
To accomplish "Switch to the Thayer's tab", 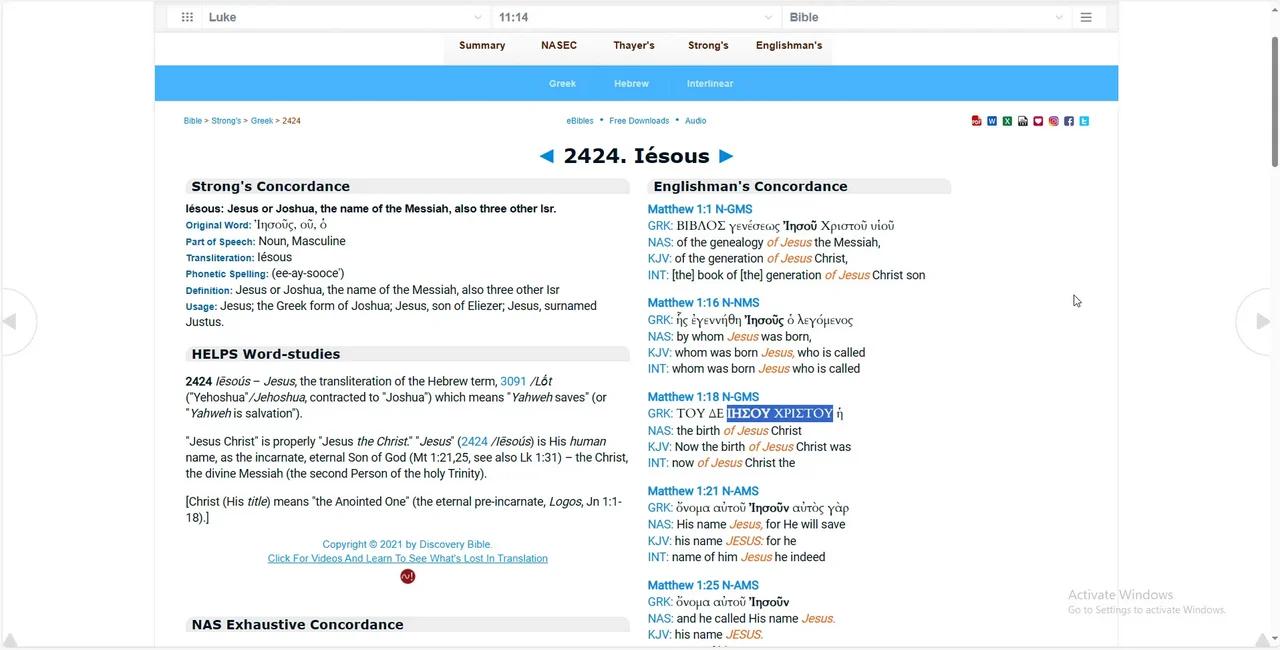I will pyautogui.click(x=634, y=45).
